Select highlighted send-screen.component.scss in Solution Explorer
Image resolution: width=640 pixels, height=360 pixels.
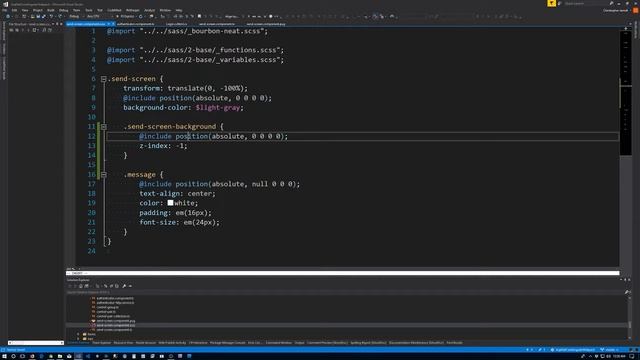coord(116,325)
